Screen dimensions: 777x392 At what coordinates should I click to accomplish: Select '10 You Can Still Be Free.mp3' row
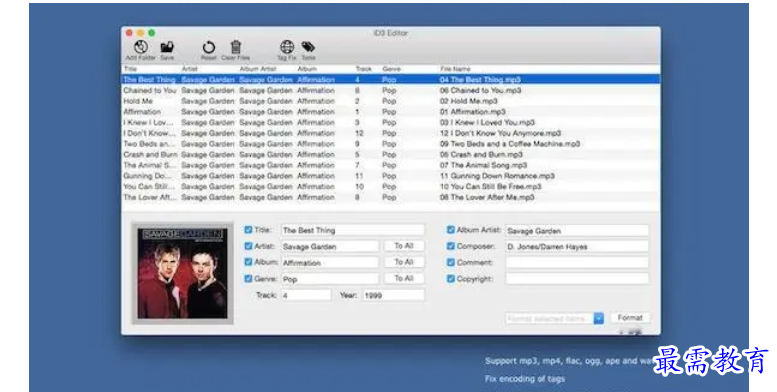pos(390,186)
